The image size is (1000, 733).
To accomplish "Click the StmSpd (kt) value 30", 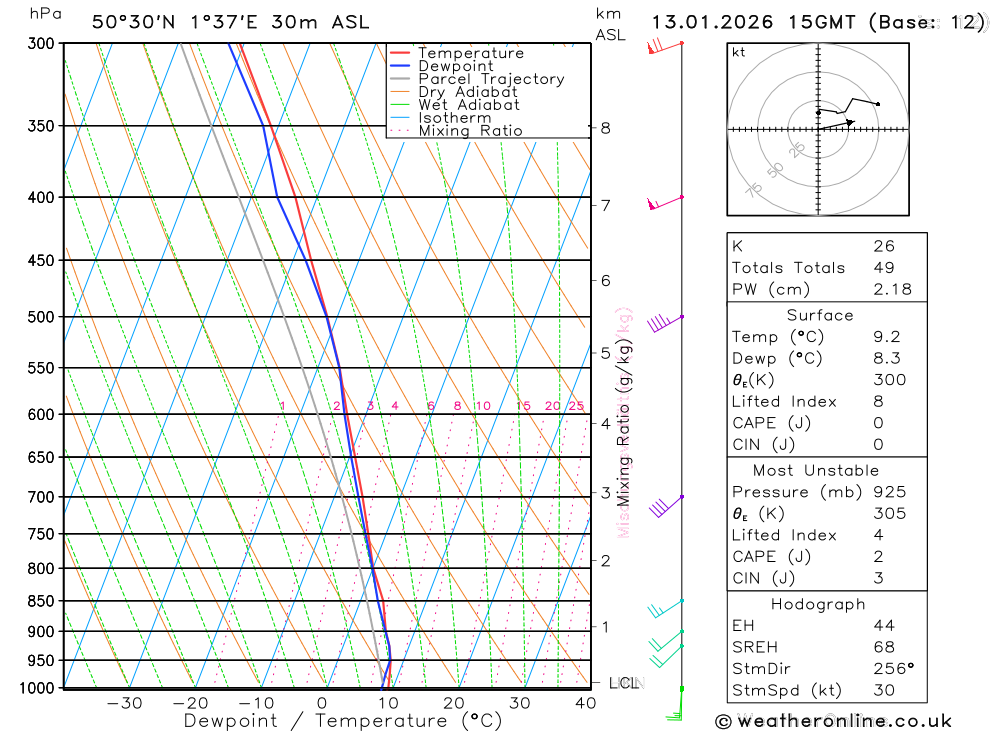I will [884, 690].
